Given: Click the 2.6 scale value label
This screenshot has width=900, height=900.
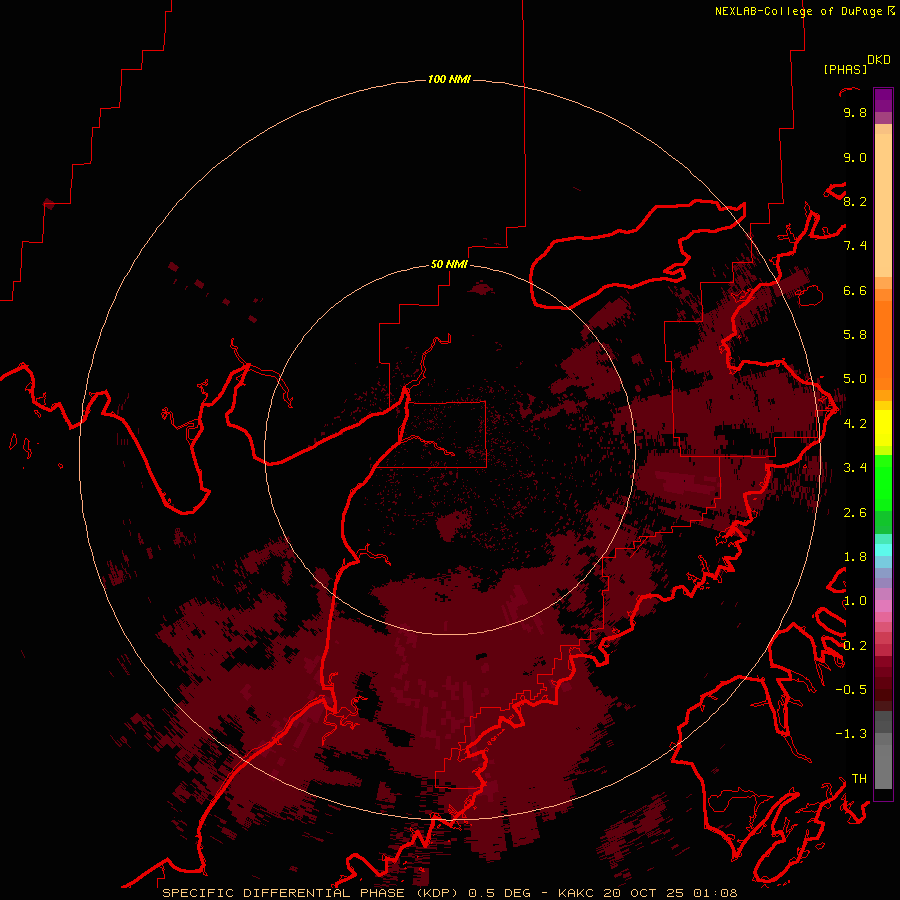Looking at the screenshot, I should point(855,513).
